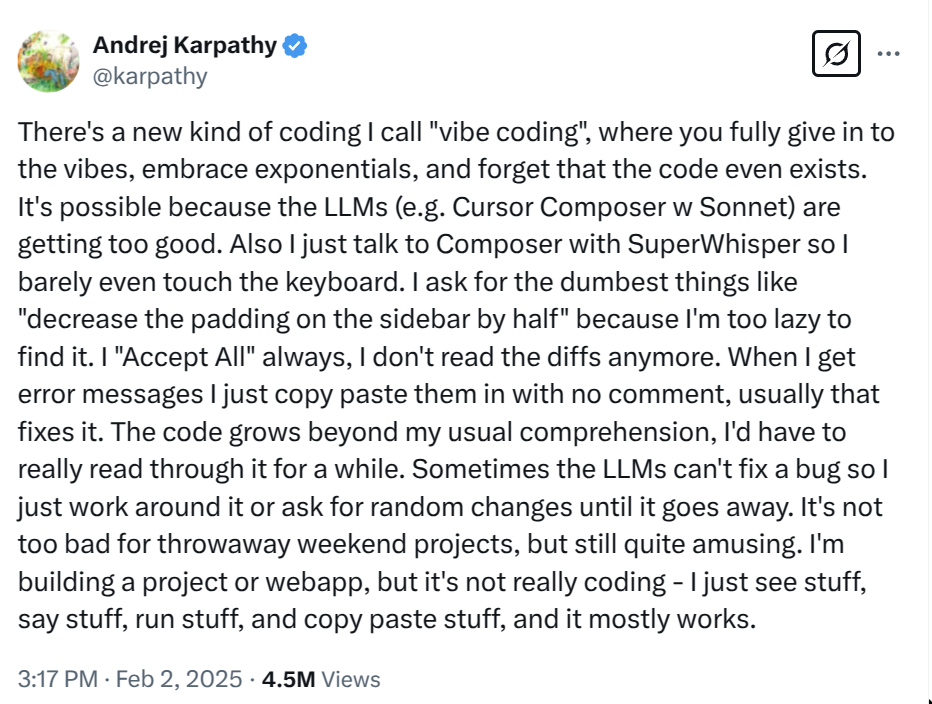Image resolution: width=932 pixels, height=704 pixels.
Task: Visit the Andrej Karpathy display name link
Action: pyautogui.click(x=185, y=45)
